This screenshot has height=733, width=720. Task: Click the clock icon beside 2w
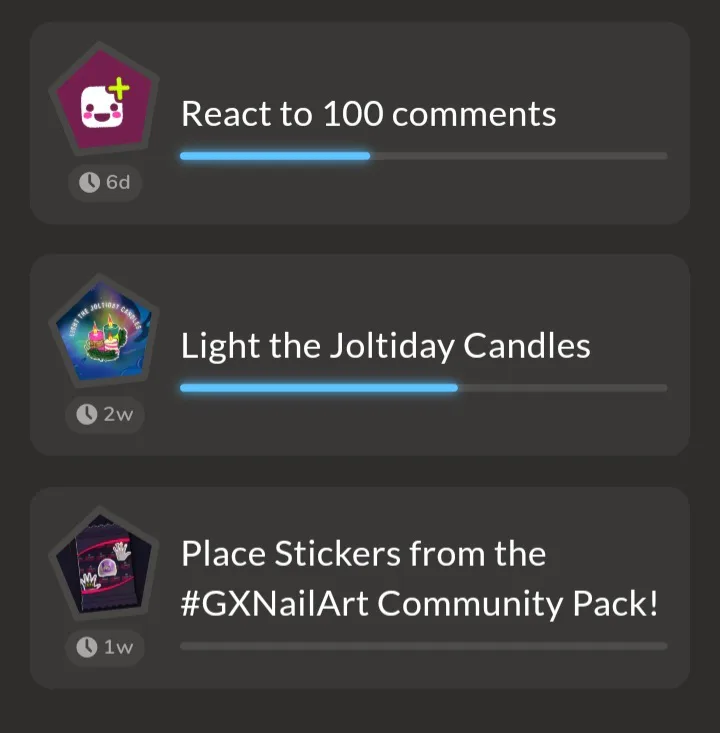[86, 414]
